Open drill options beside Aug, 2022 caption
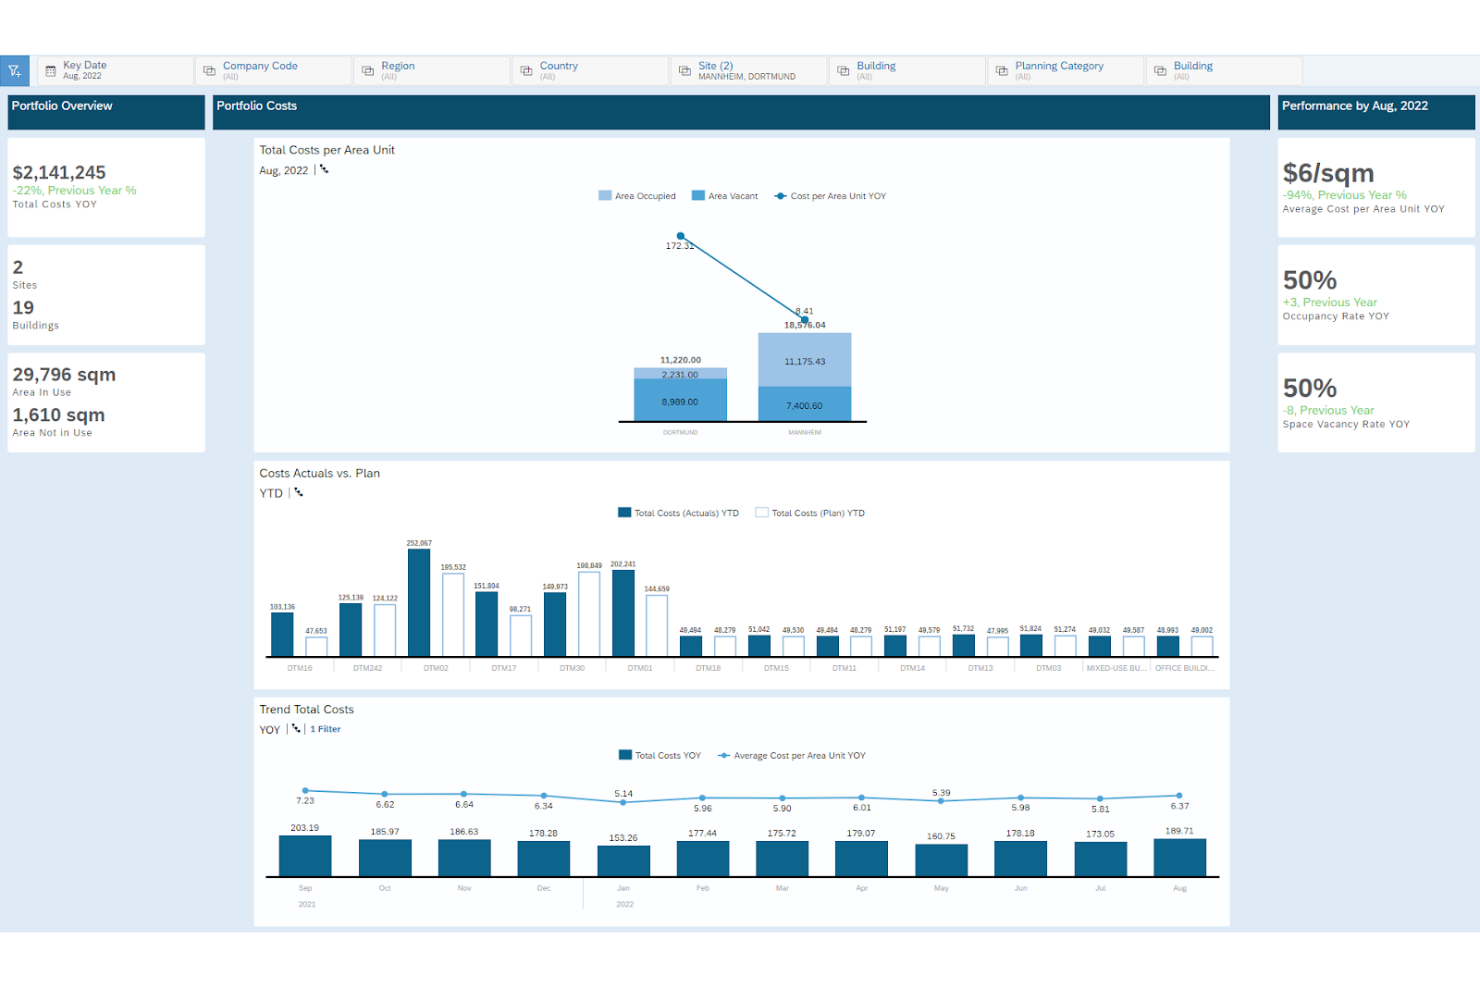 click(x=323, y=170)
